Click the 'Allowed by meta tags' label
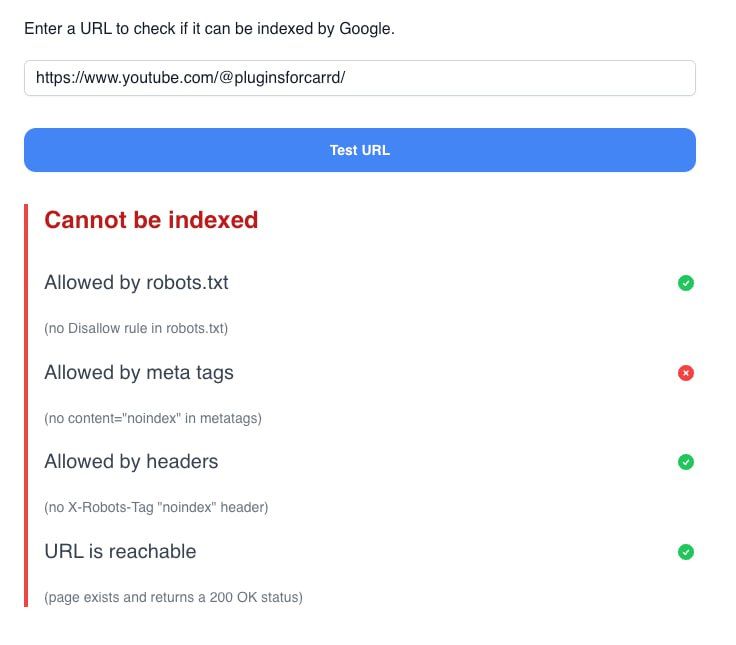Screen dimensions: 736x645 139,373
